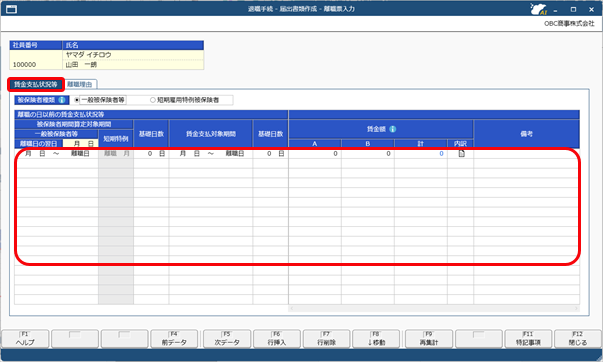Image resolution: width=603 pixels, height=362 pixels.
Task: Click the horizontal scrollbar under the wage table
Action: click(434, 308)
